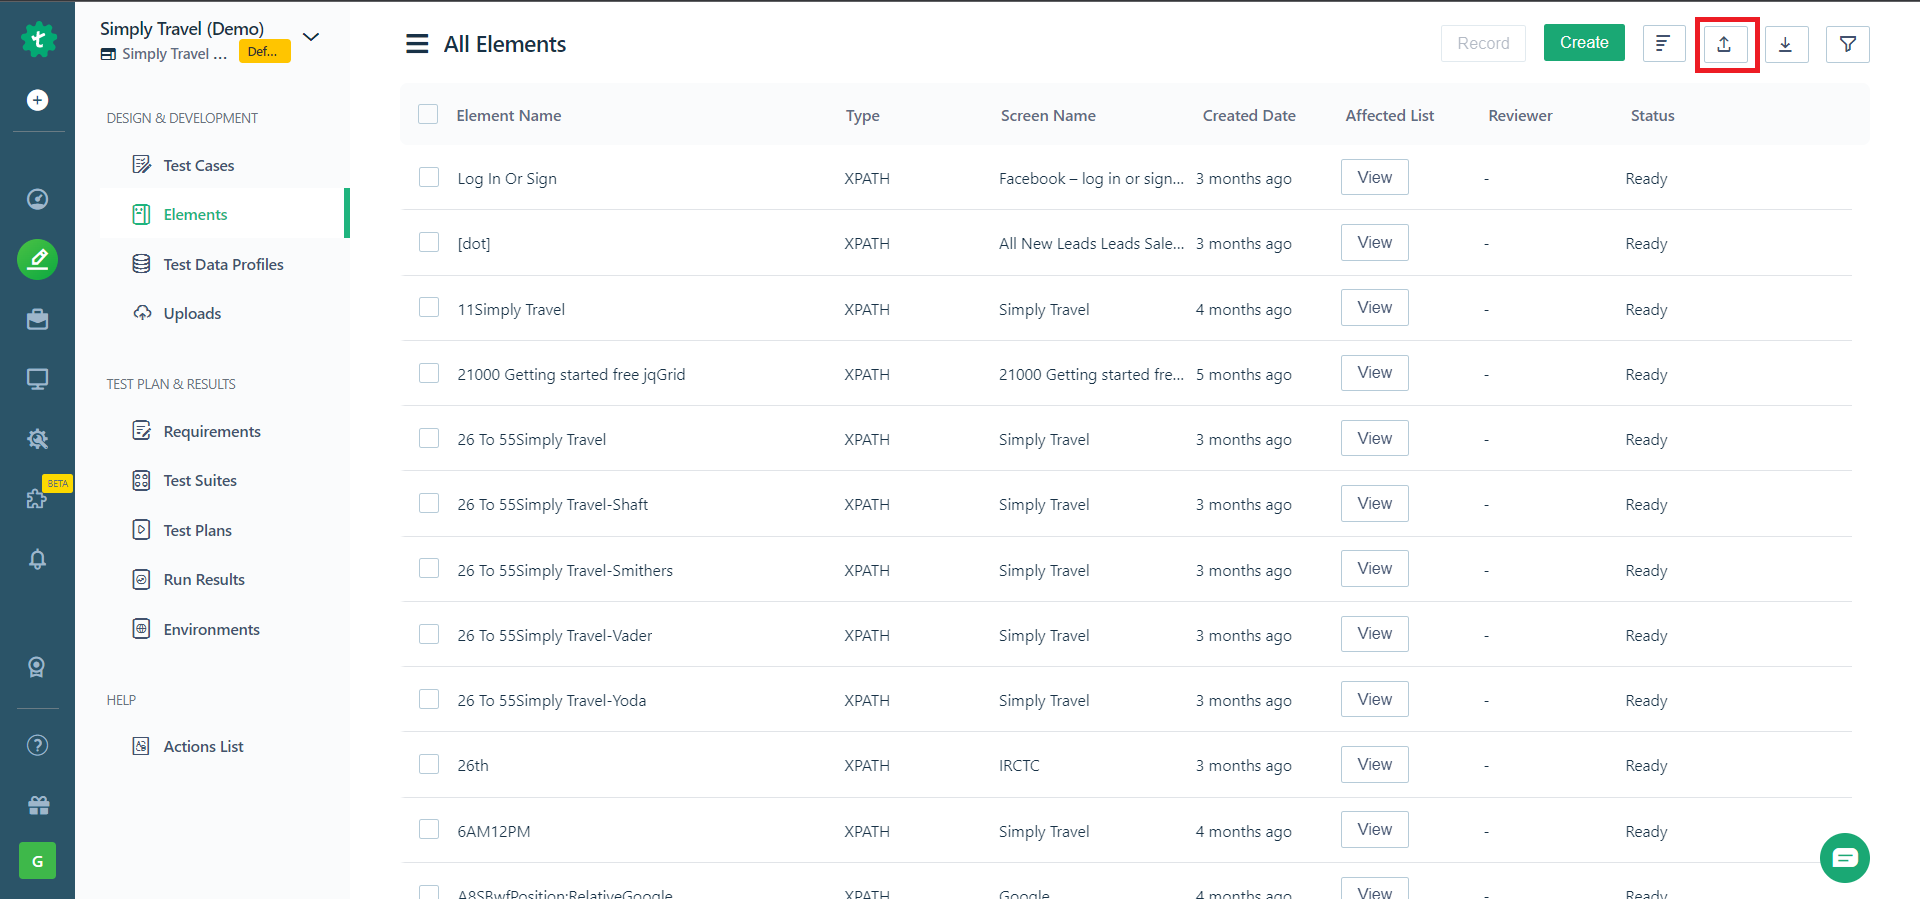Check the box for [dot] element

click(429, 242)
